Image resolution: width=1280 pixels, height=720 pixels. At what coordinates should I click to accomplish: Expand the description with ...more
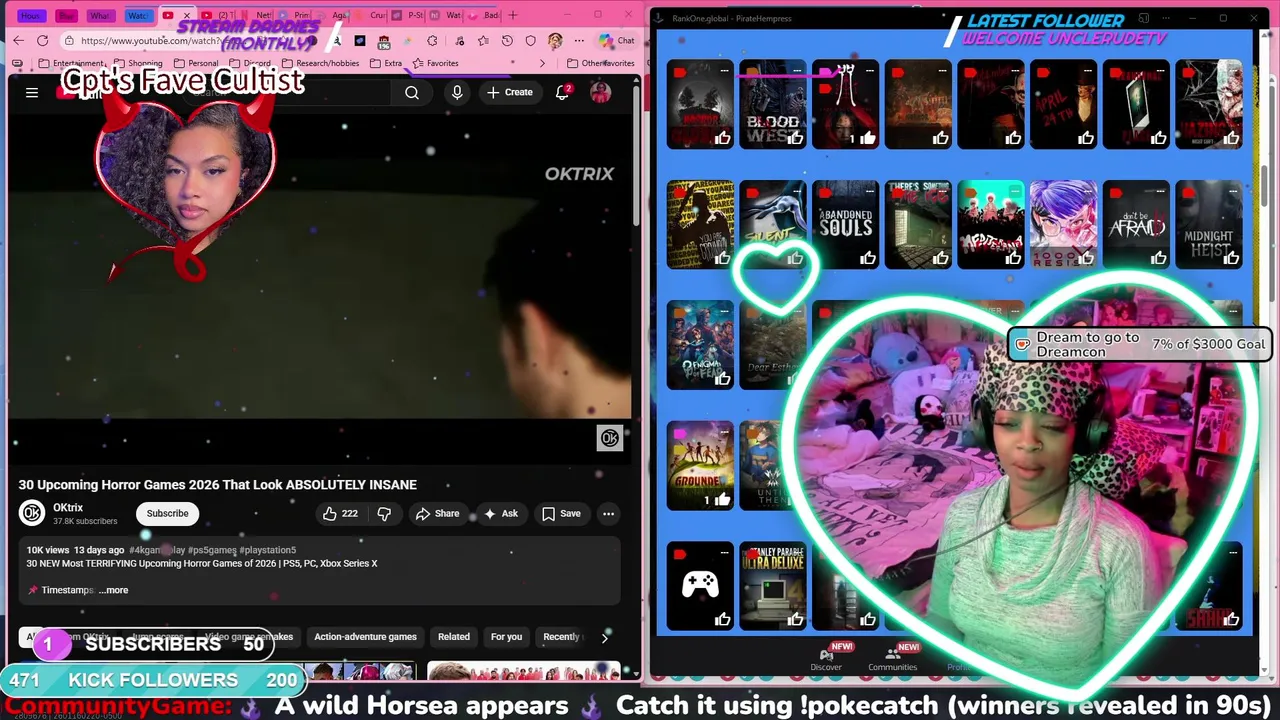pos(114,590)
